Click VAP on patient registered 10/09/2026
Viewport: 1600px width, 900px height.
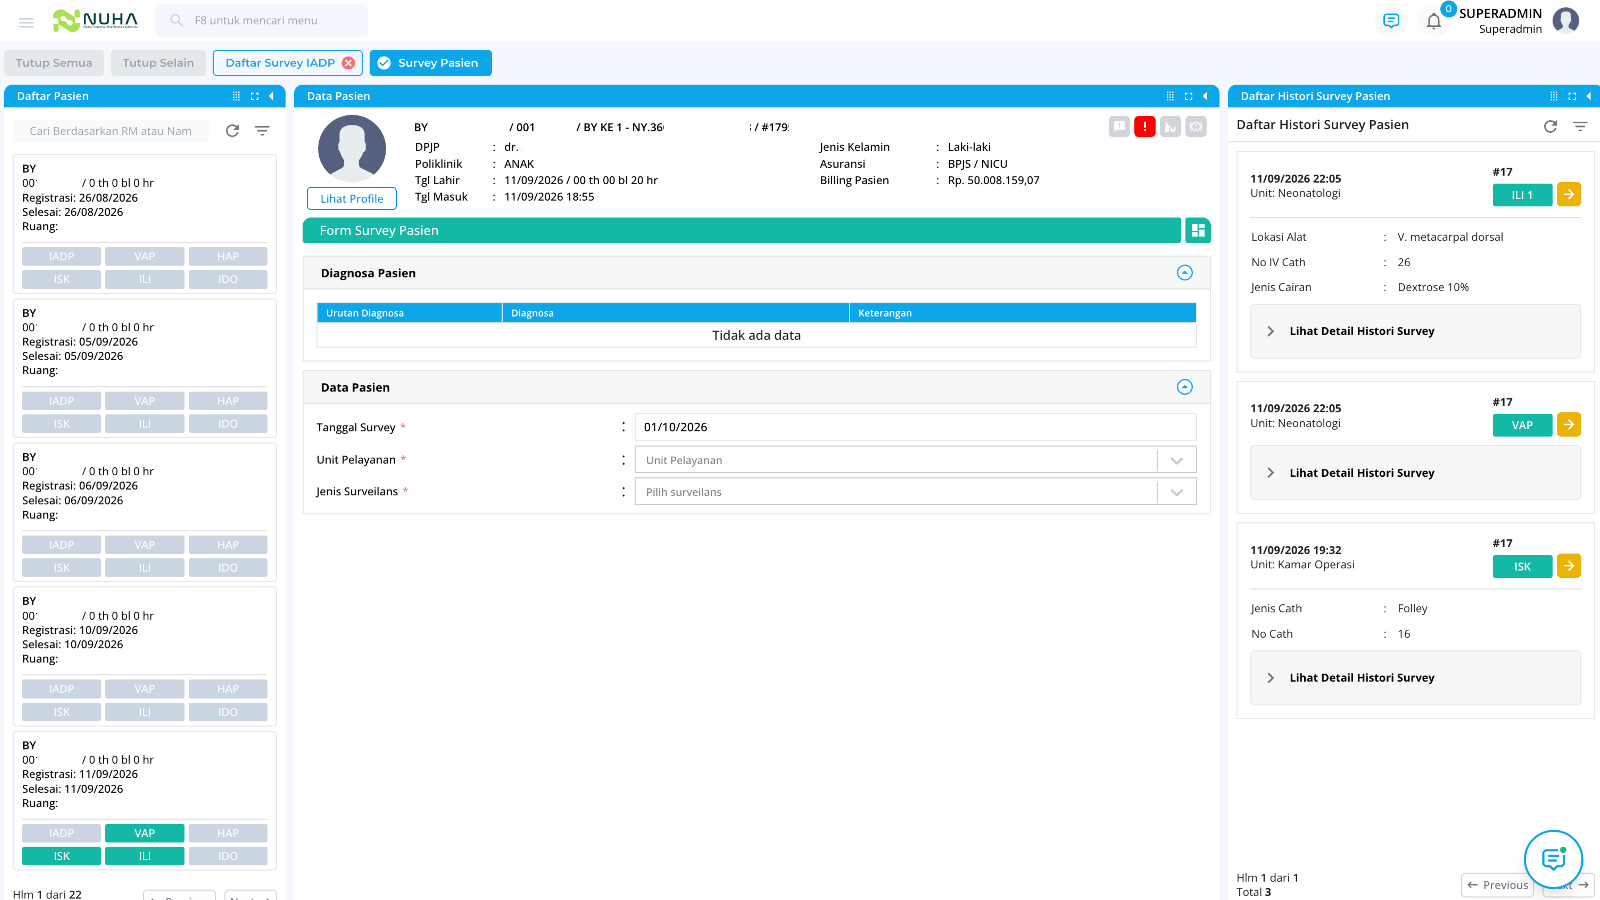pos(145,689)
